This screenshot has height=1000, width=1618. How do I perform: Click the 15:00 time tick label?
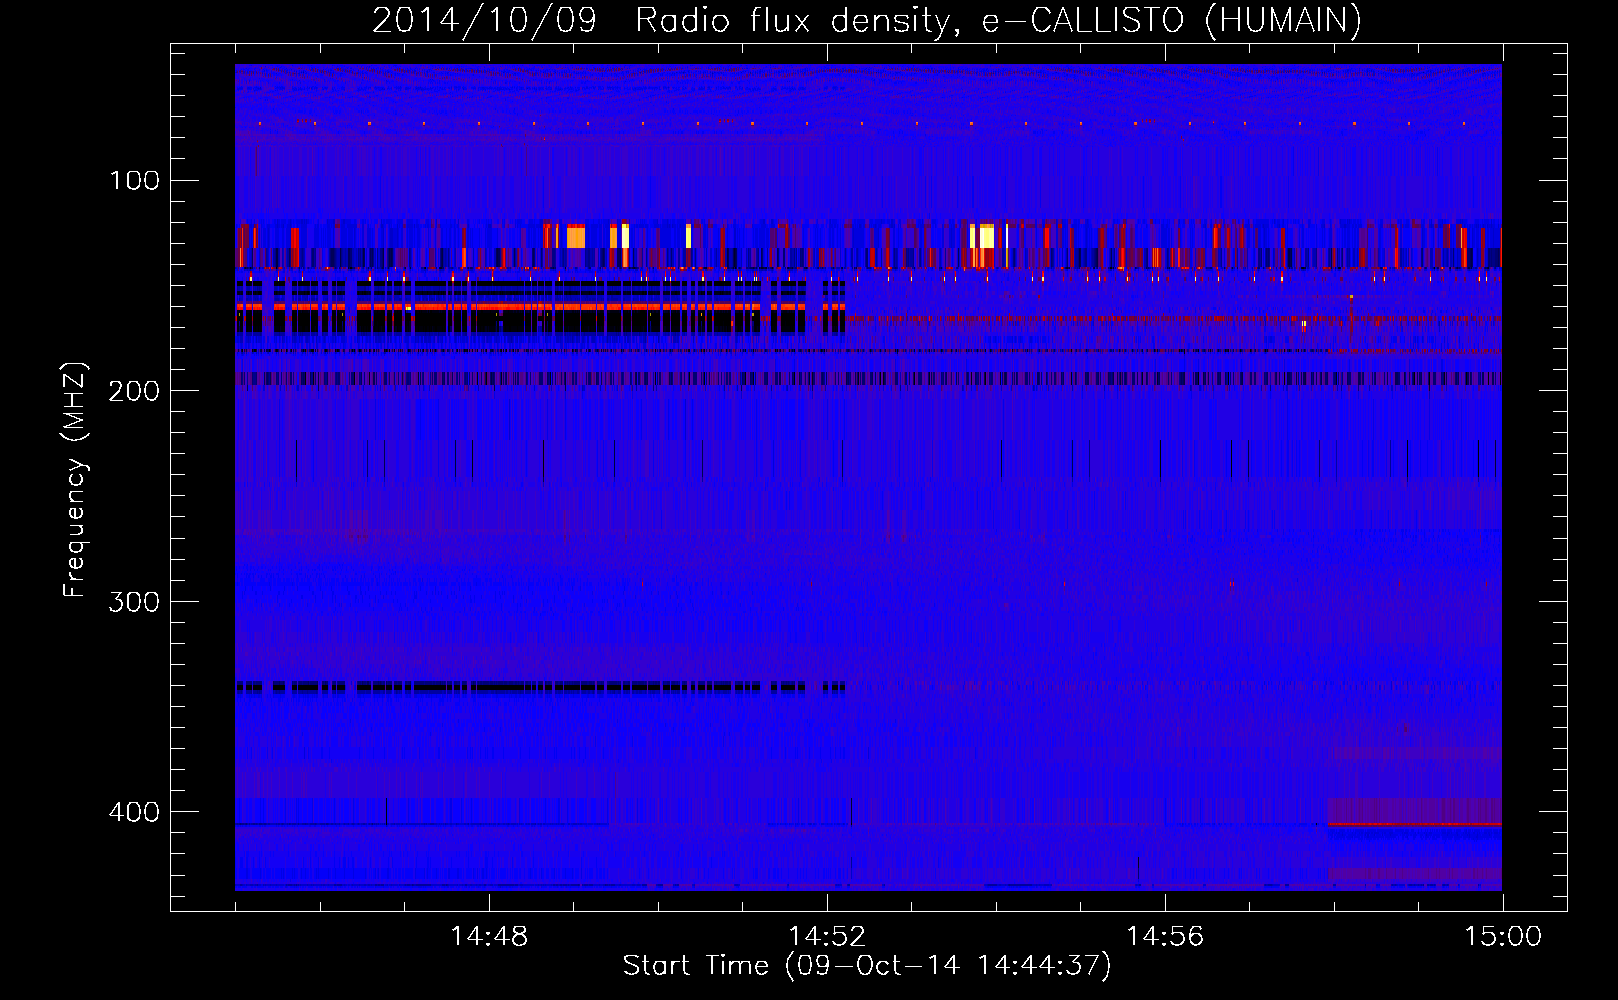[x=1503, y=937]
